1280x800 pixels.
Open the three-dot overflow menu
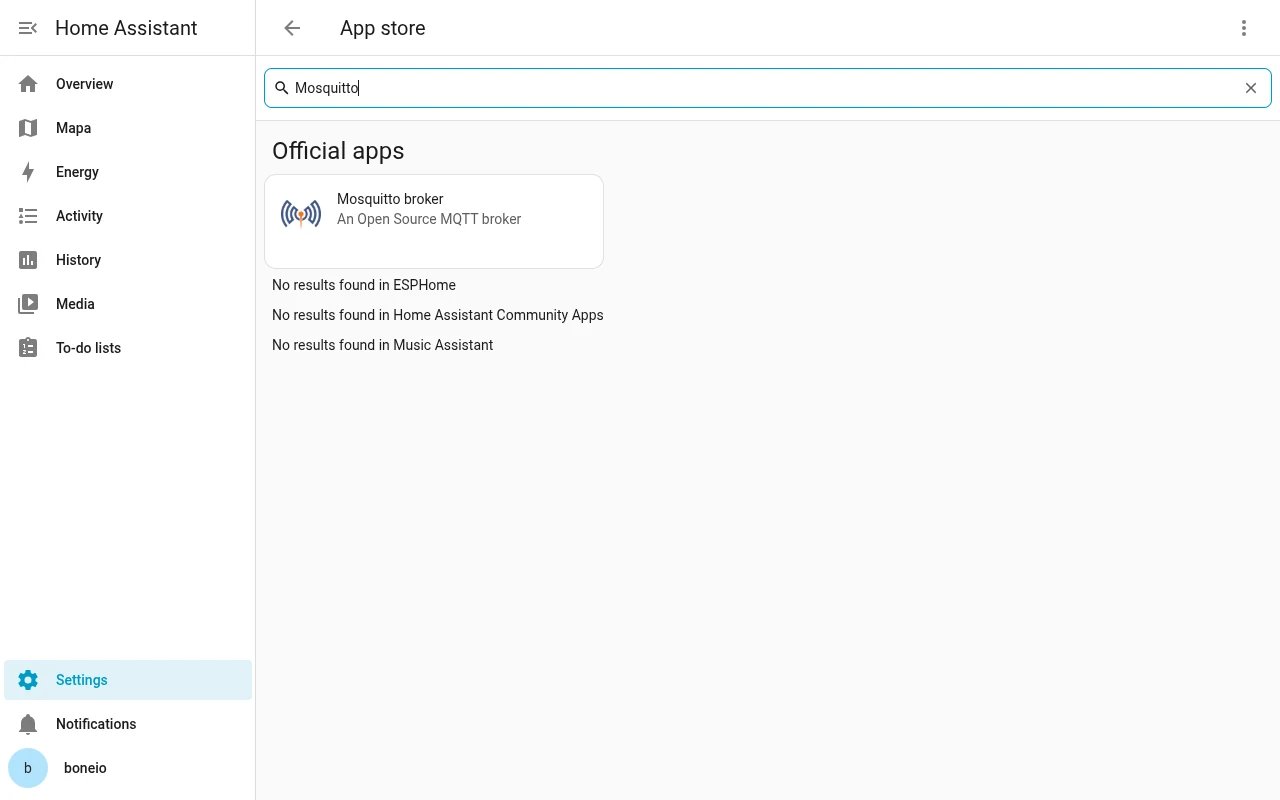click(x=1244, y=28)
